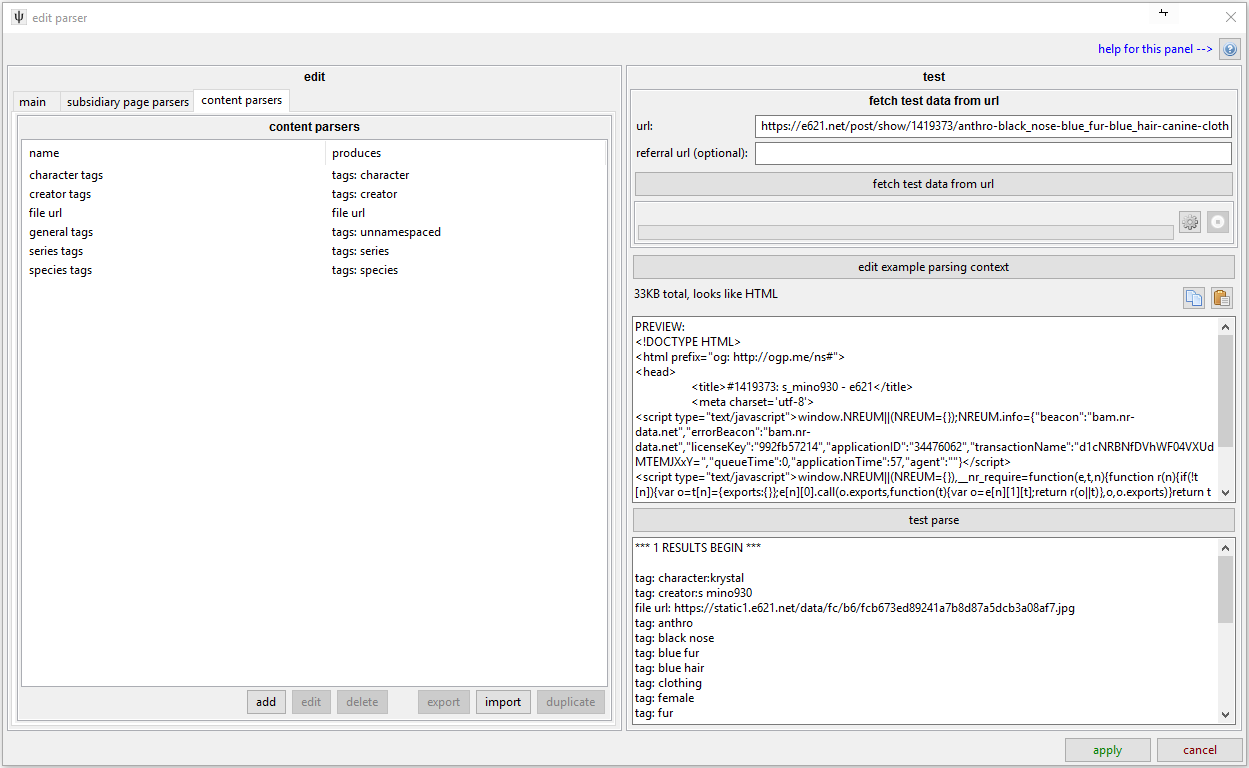Viewport: 1249px width, 768px height.
Task: Apply the parser changes
Action: click(1107, 750)
